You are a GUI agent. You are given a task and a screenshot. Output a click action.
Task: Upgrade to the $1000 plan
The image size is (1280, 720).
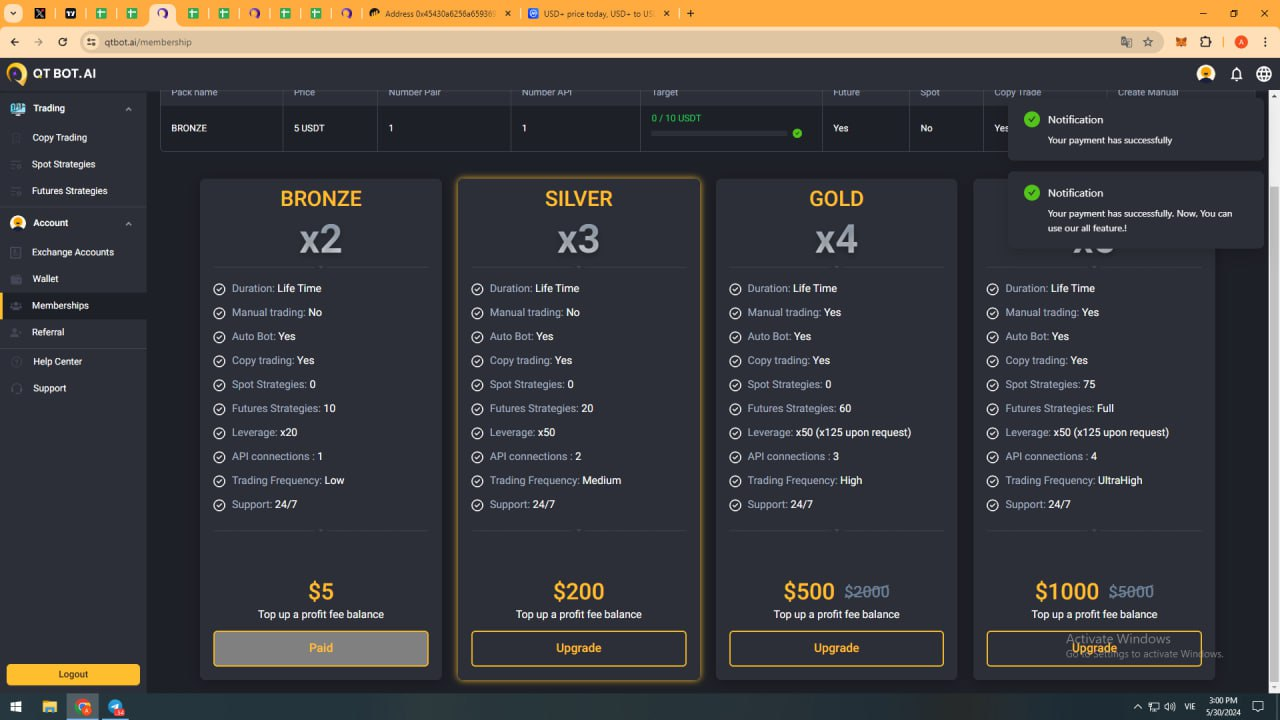[x=1094, y=648]
